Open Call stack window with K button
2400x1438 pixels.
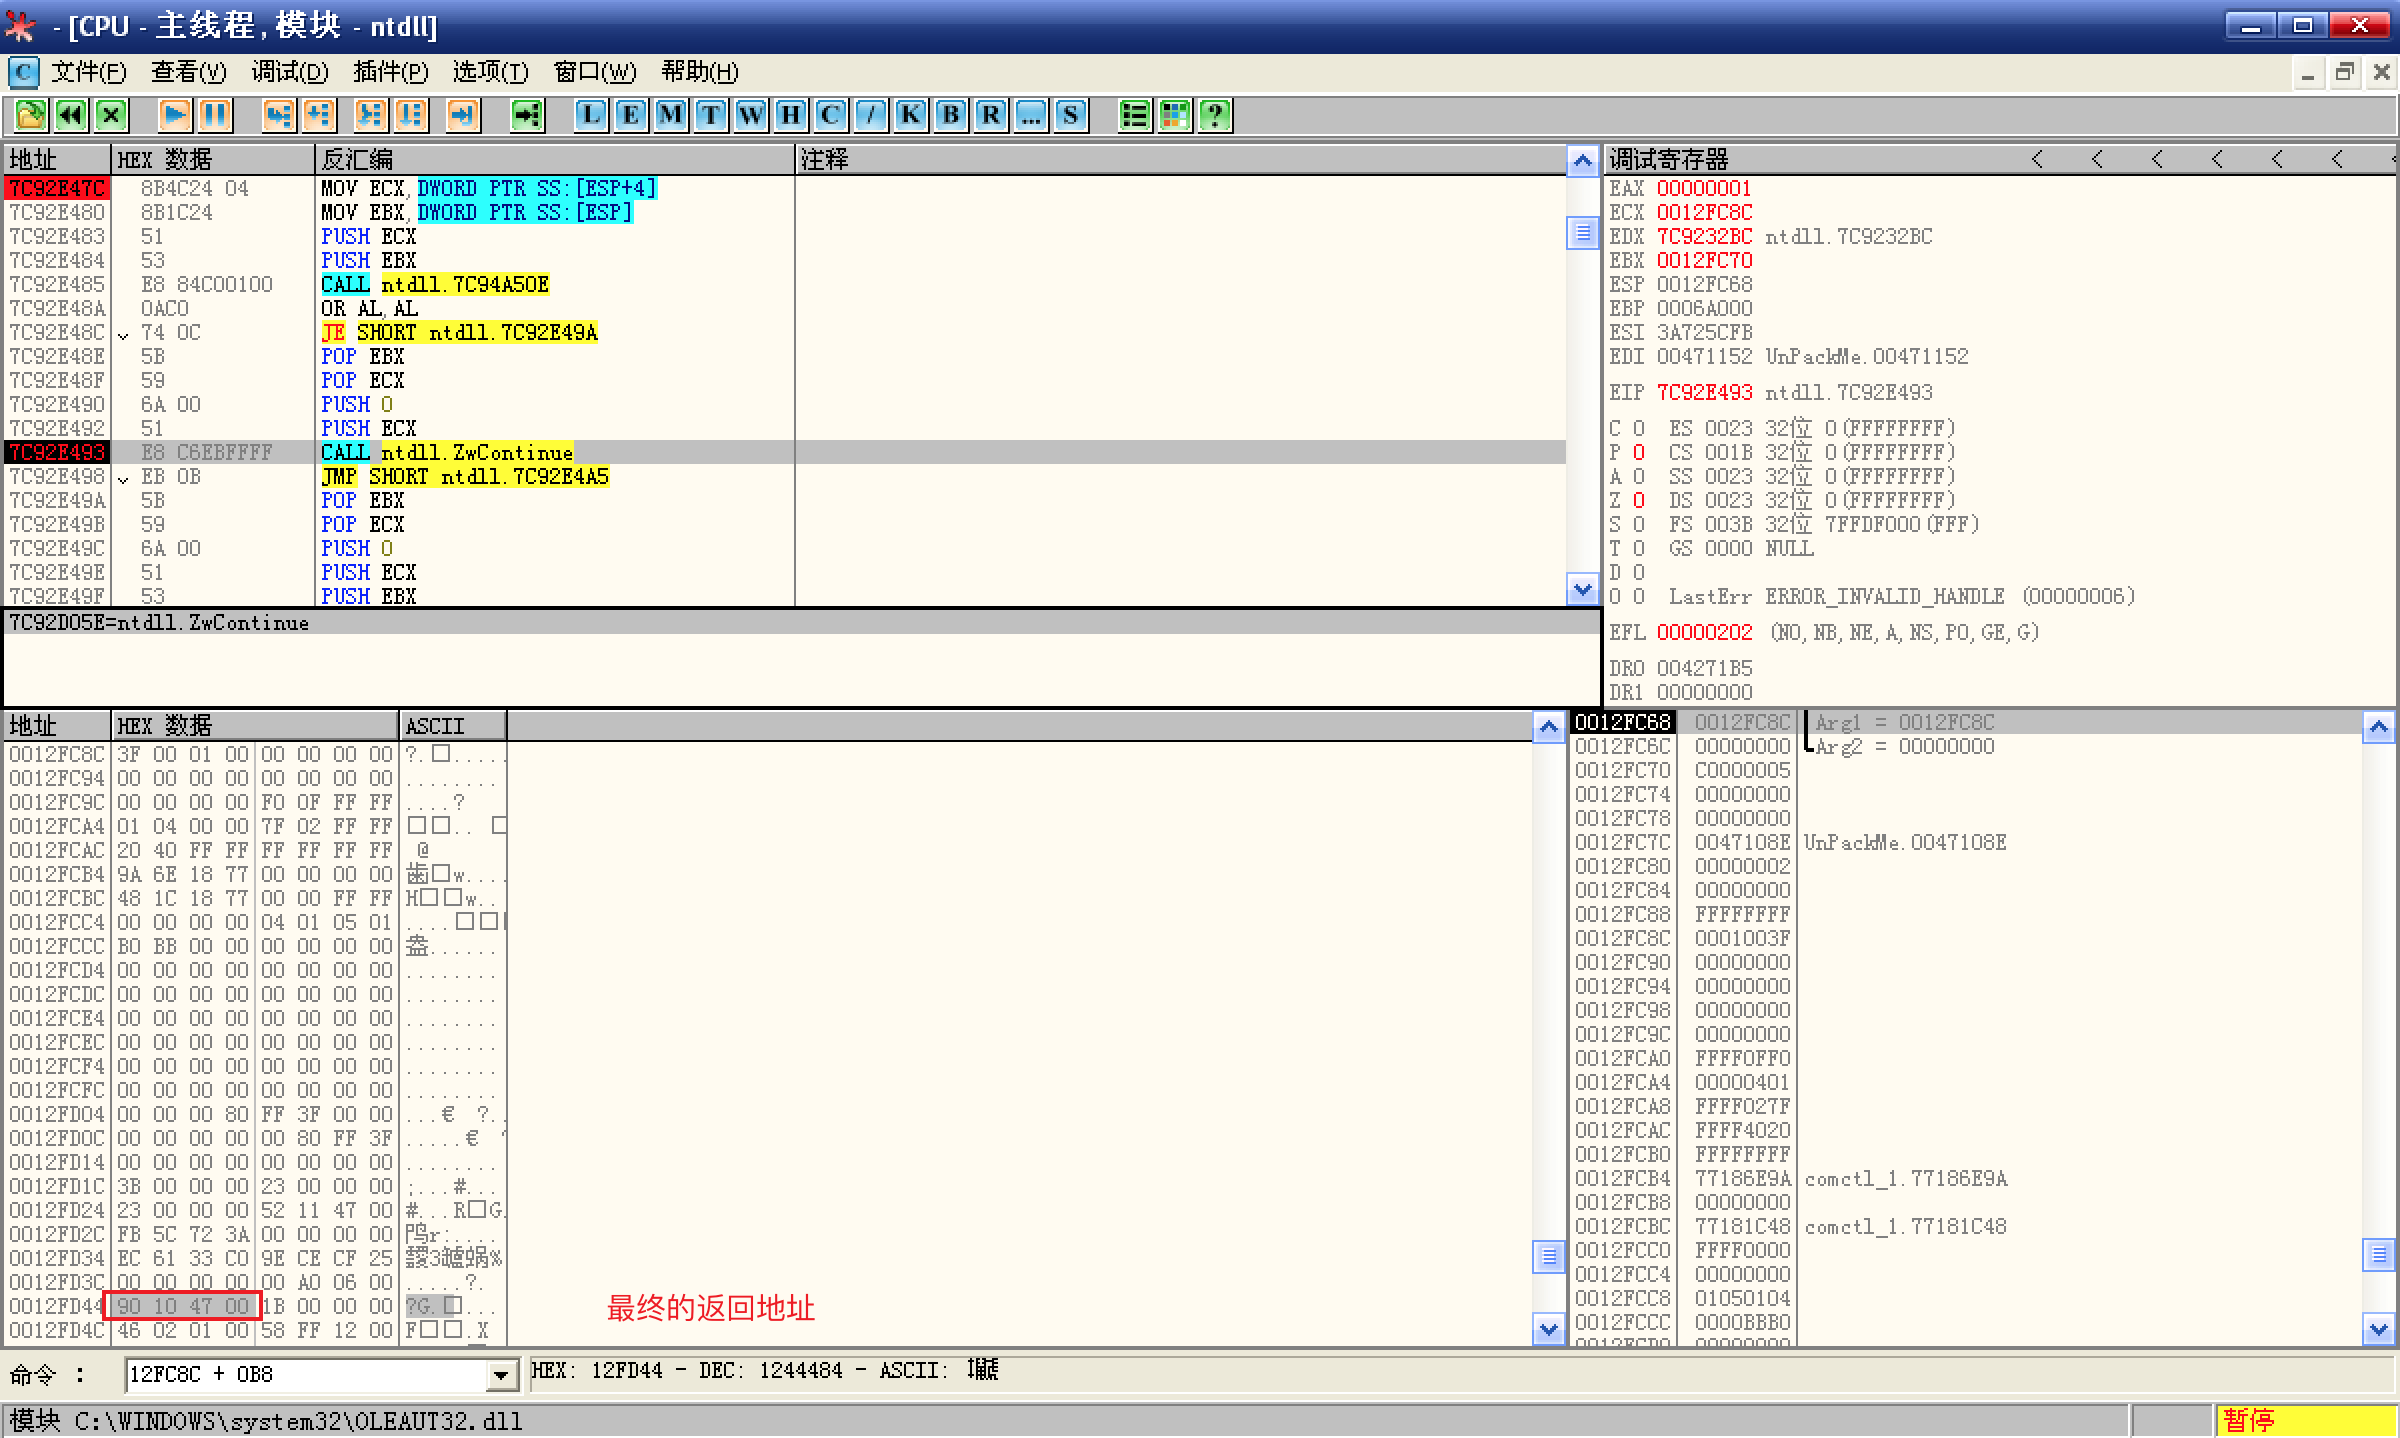(911, 116)
